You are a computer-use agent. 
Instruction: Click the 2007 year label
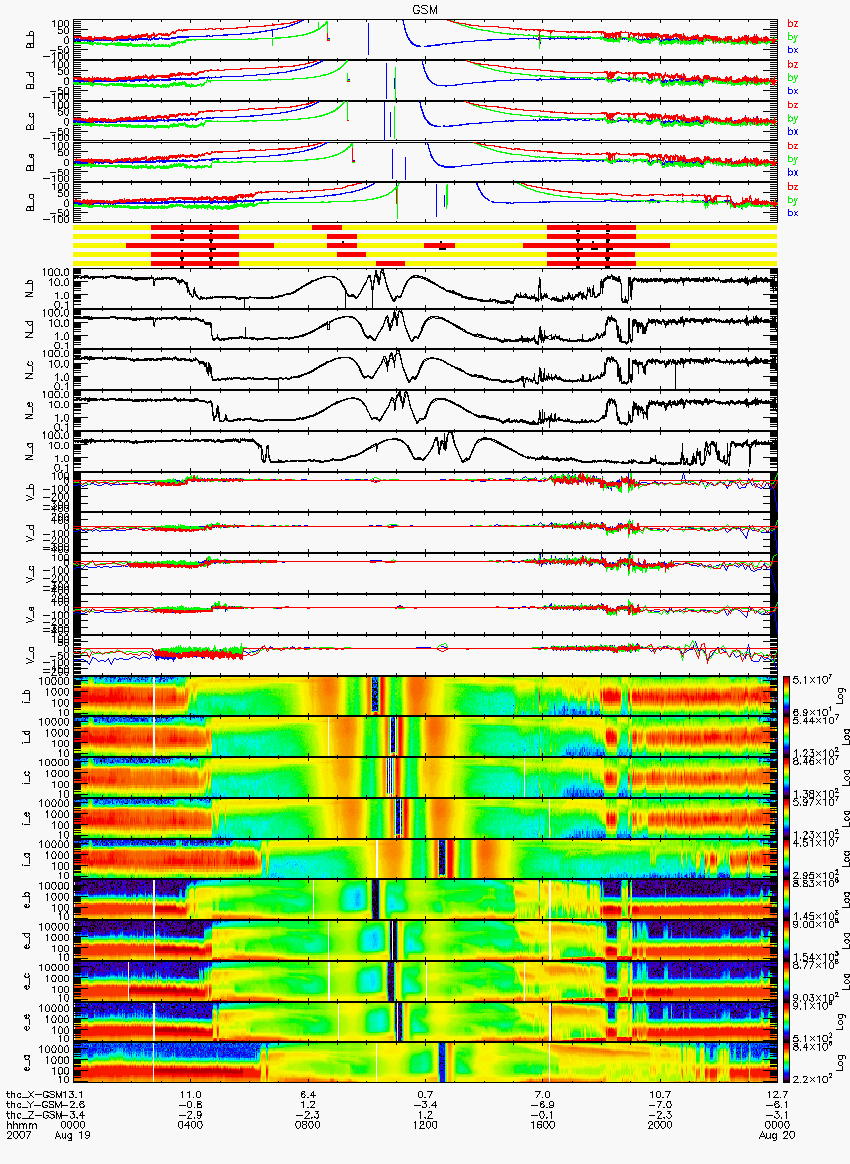(x=17, y=1135)
